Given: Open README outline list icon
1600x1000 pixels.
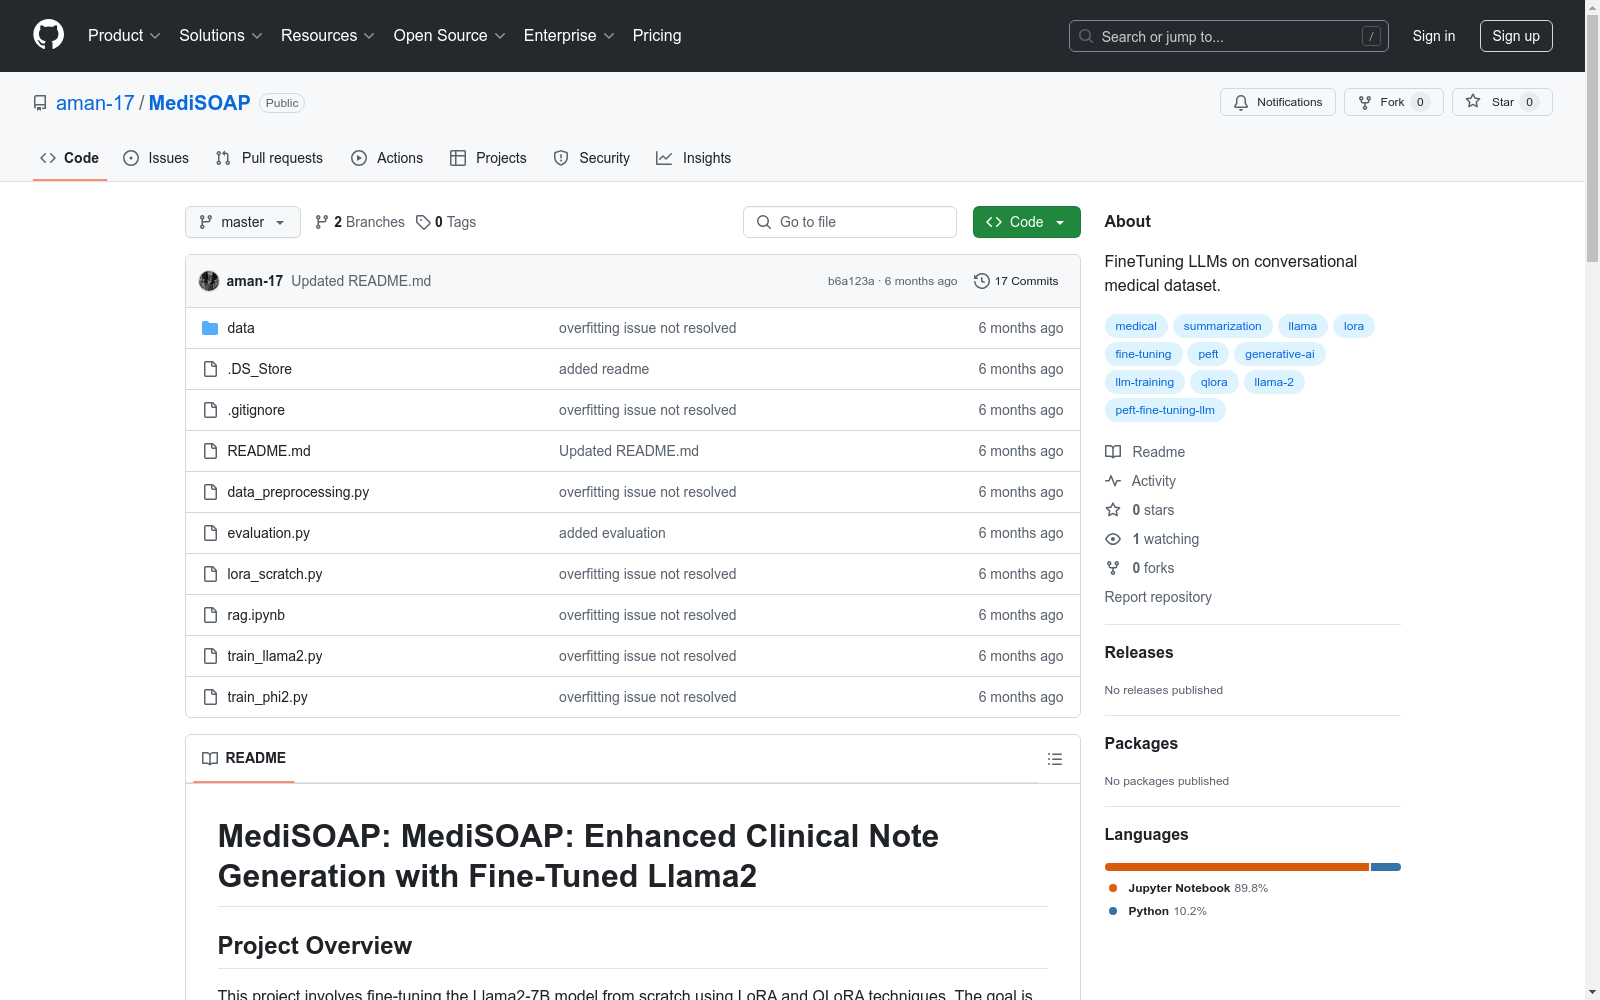Looking at the screenshot, I should click(1054, 759).
